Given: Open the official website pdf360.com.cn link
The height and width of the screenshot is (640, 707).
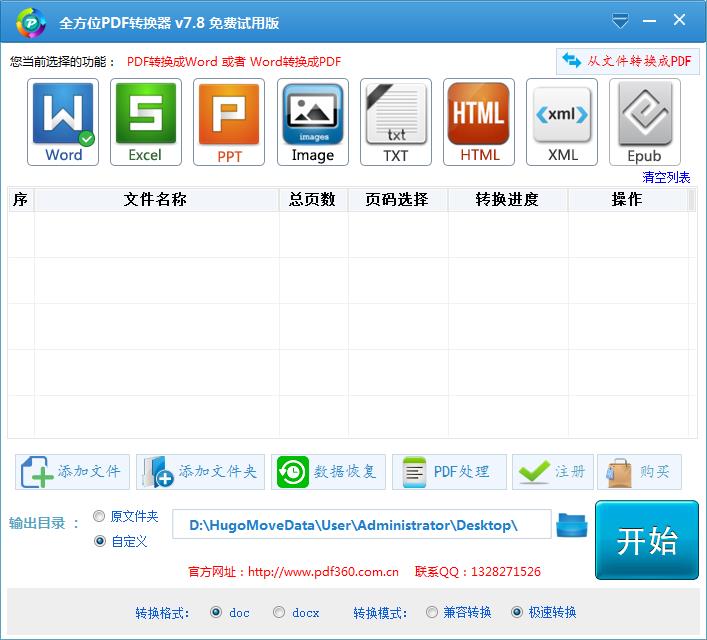Looking at the screenshot, I should [x=323, y=572].
